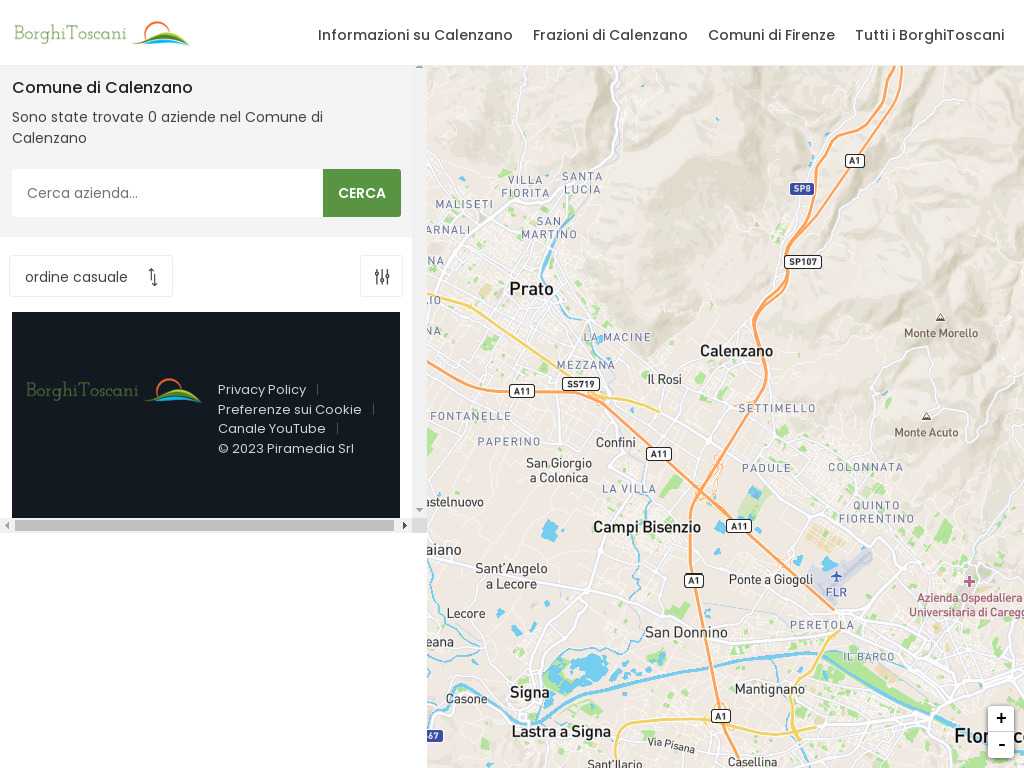Click the sort arrows icon
1024x768 pixels.
(x=153, y=277)
